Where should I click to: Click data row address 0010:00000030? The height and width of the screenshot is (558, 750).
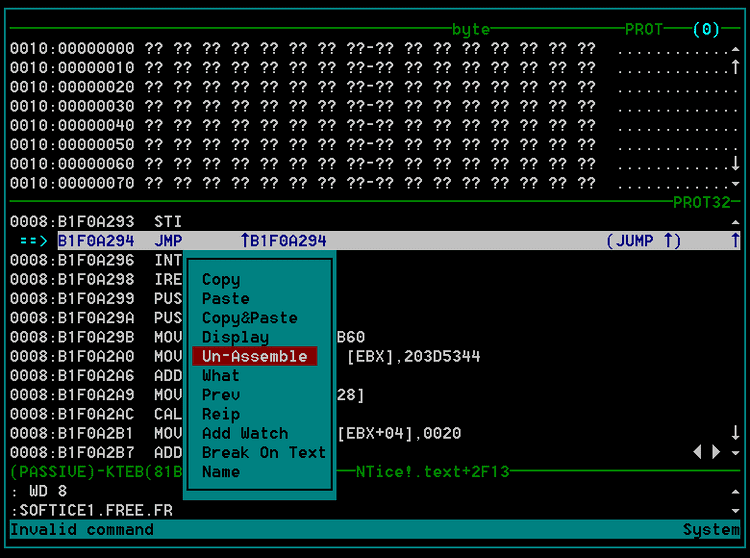[72, 106]
